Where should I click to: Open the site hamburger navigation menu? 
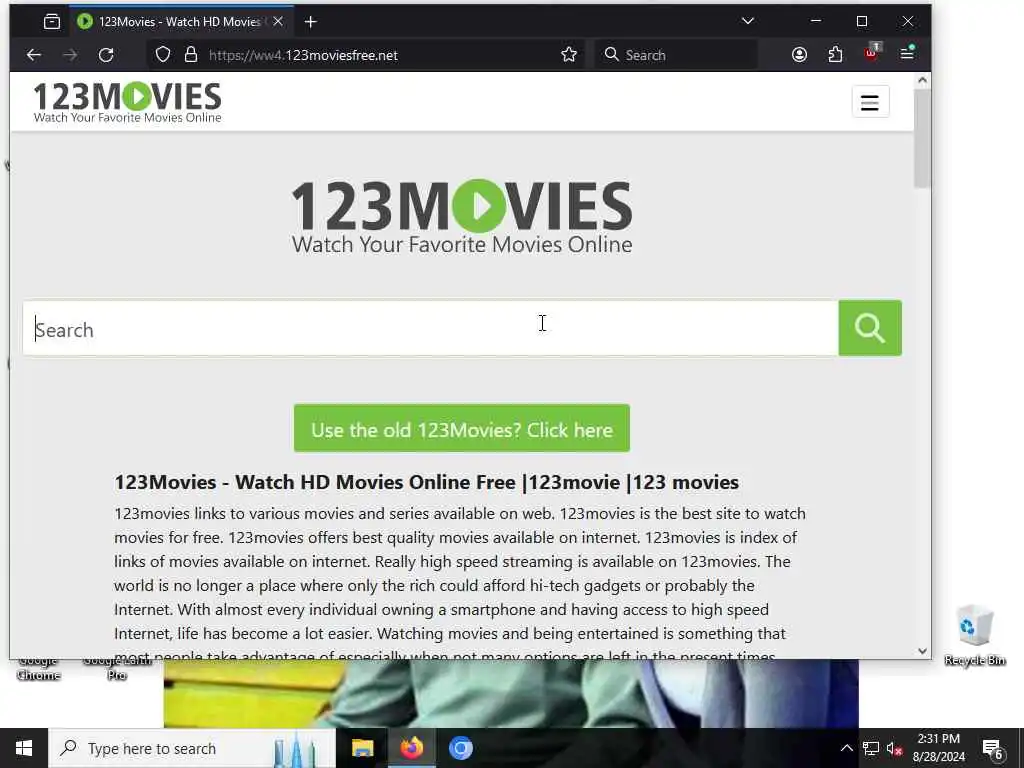pos(870,102)
